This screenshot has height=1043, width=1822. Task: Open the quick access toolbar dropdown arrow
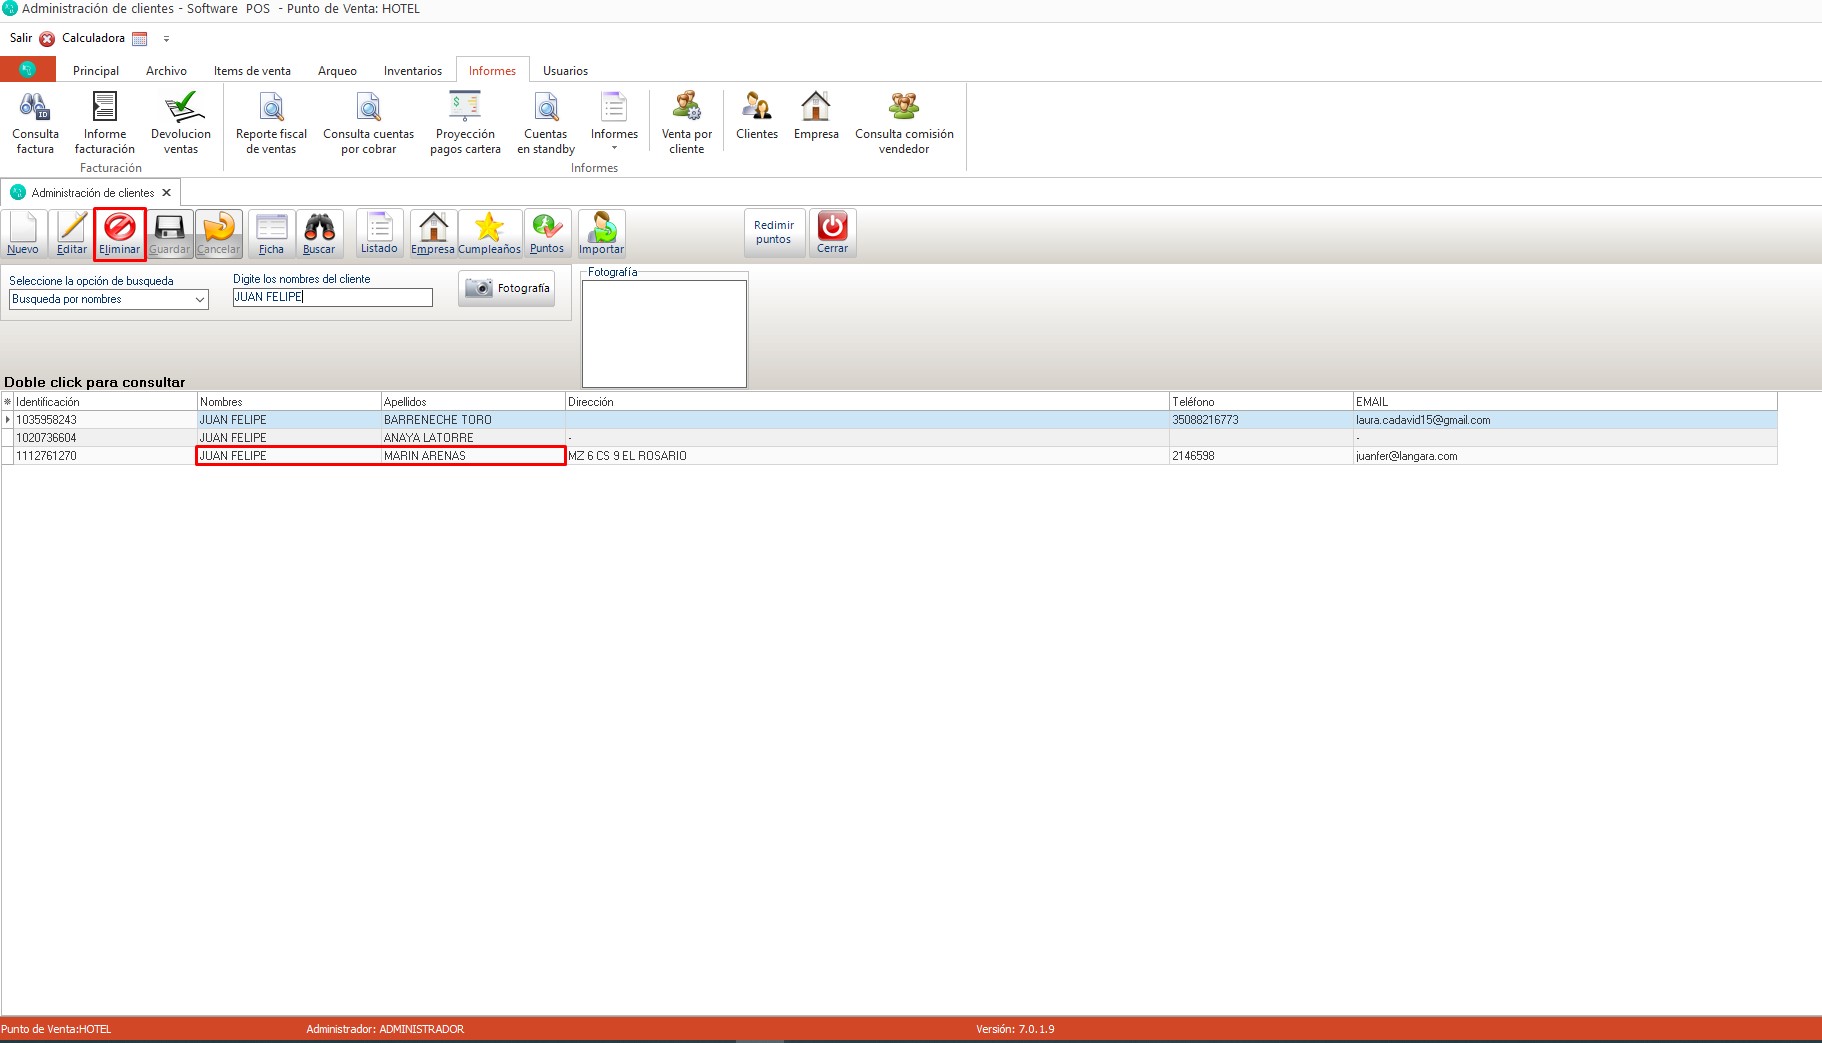[x=166, y=39]
